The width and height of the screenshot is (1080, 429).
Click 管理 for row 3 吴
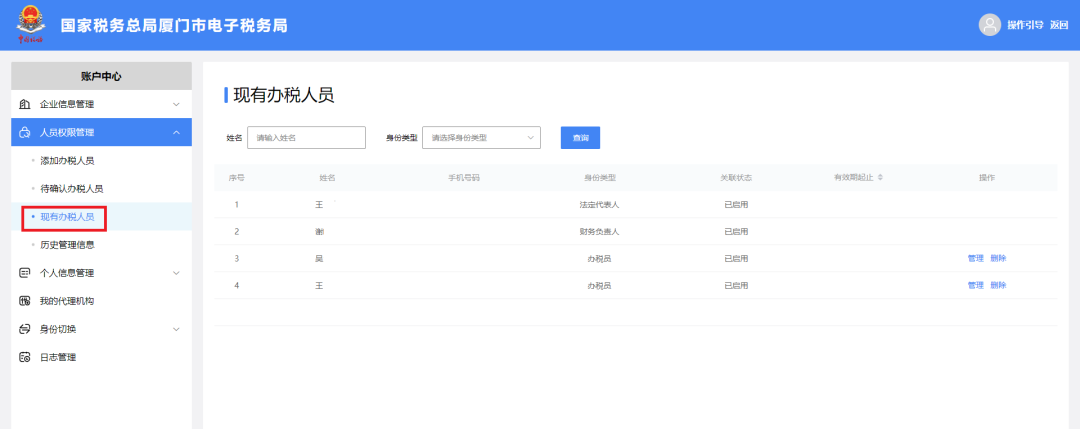tap(975, 259)
